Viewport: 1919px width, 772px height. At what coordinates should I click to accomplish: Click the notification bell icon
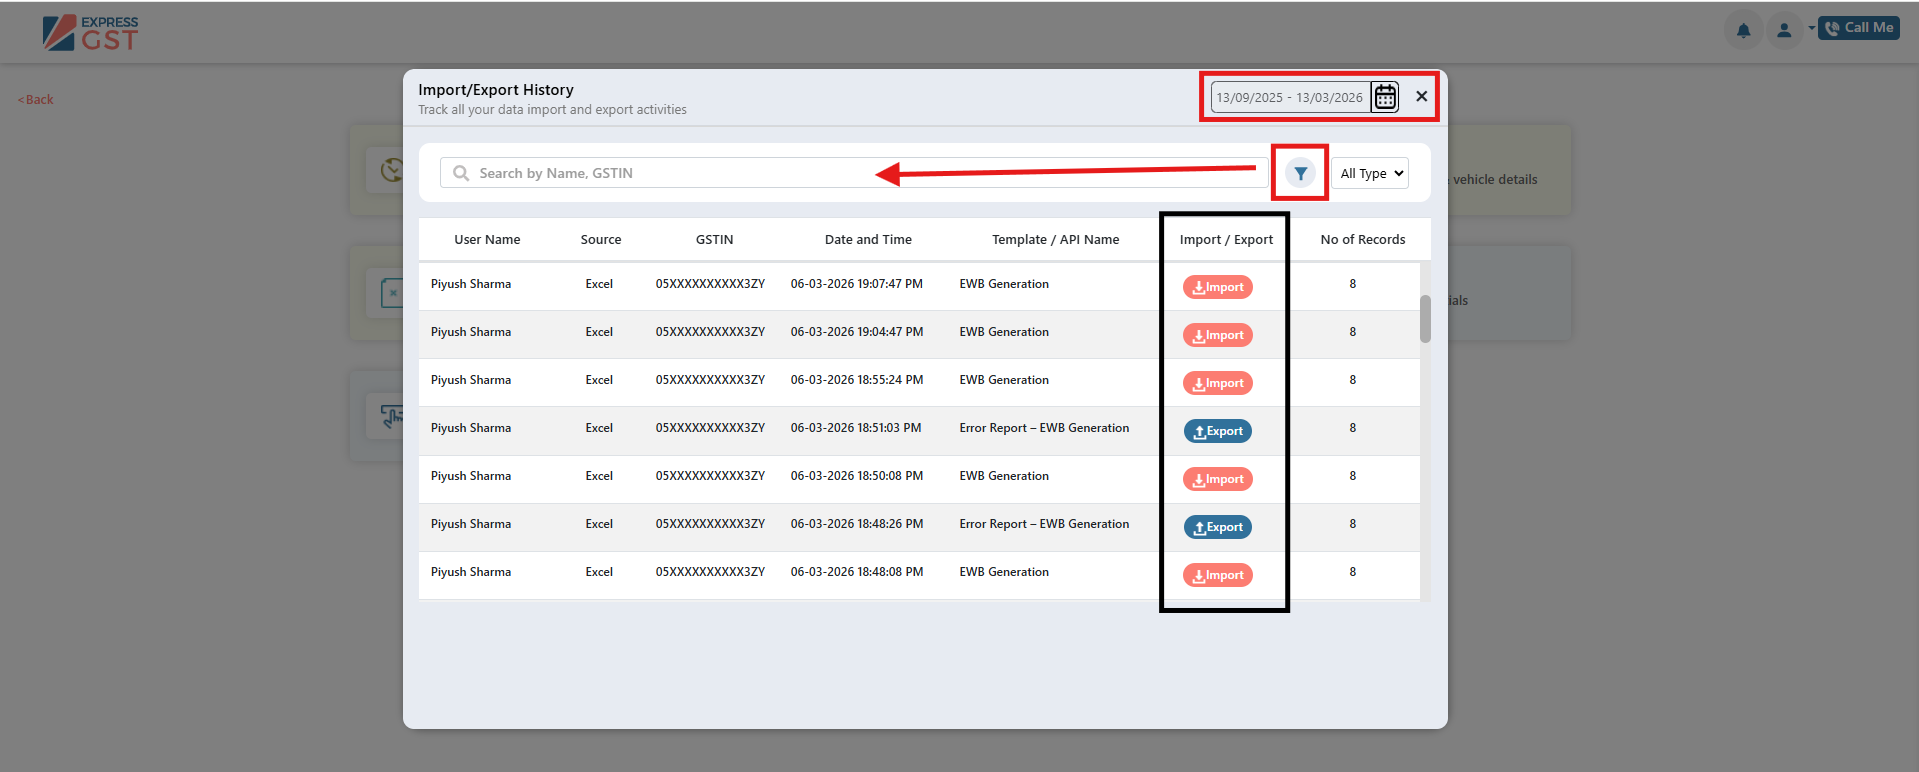1743,30
